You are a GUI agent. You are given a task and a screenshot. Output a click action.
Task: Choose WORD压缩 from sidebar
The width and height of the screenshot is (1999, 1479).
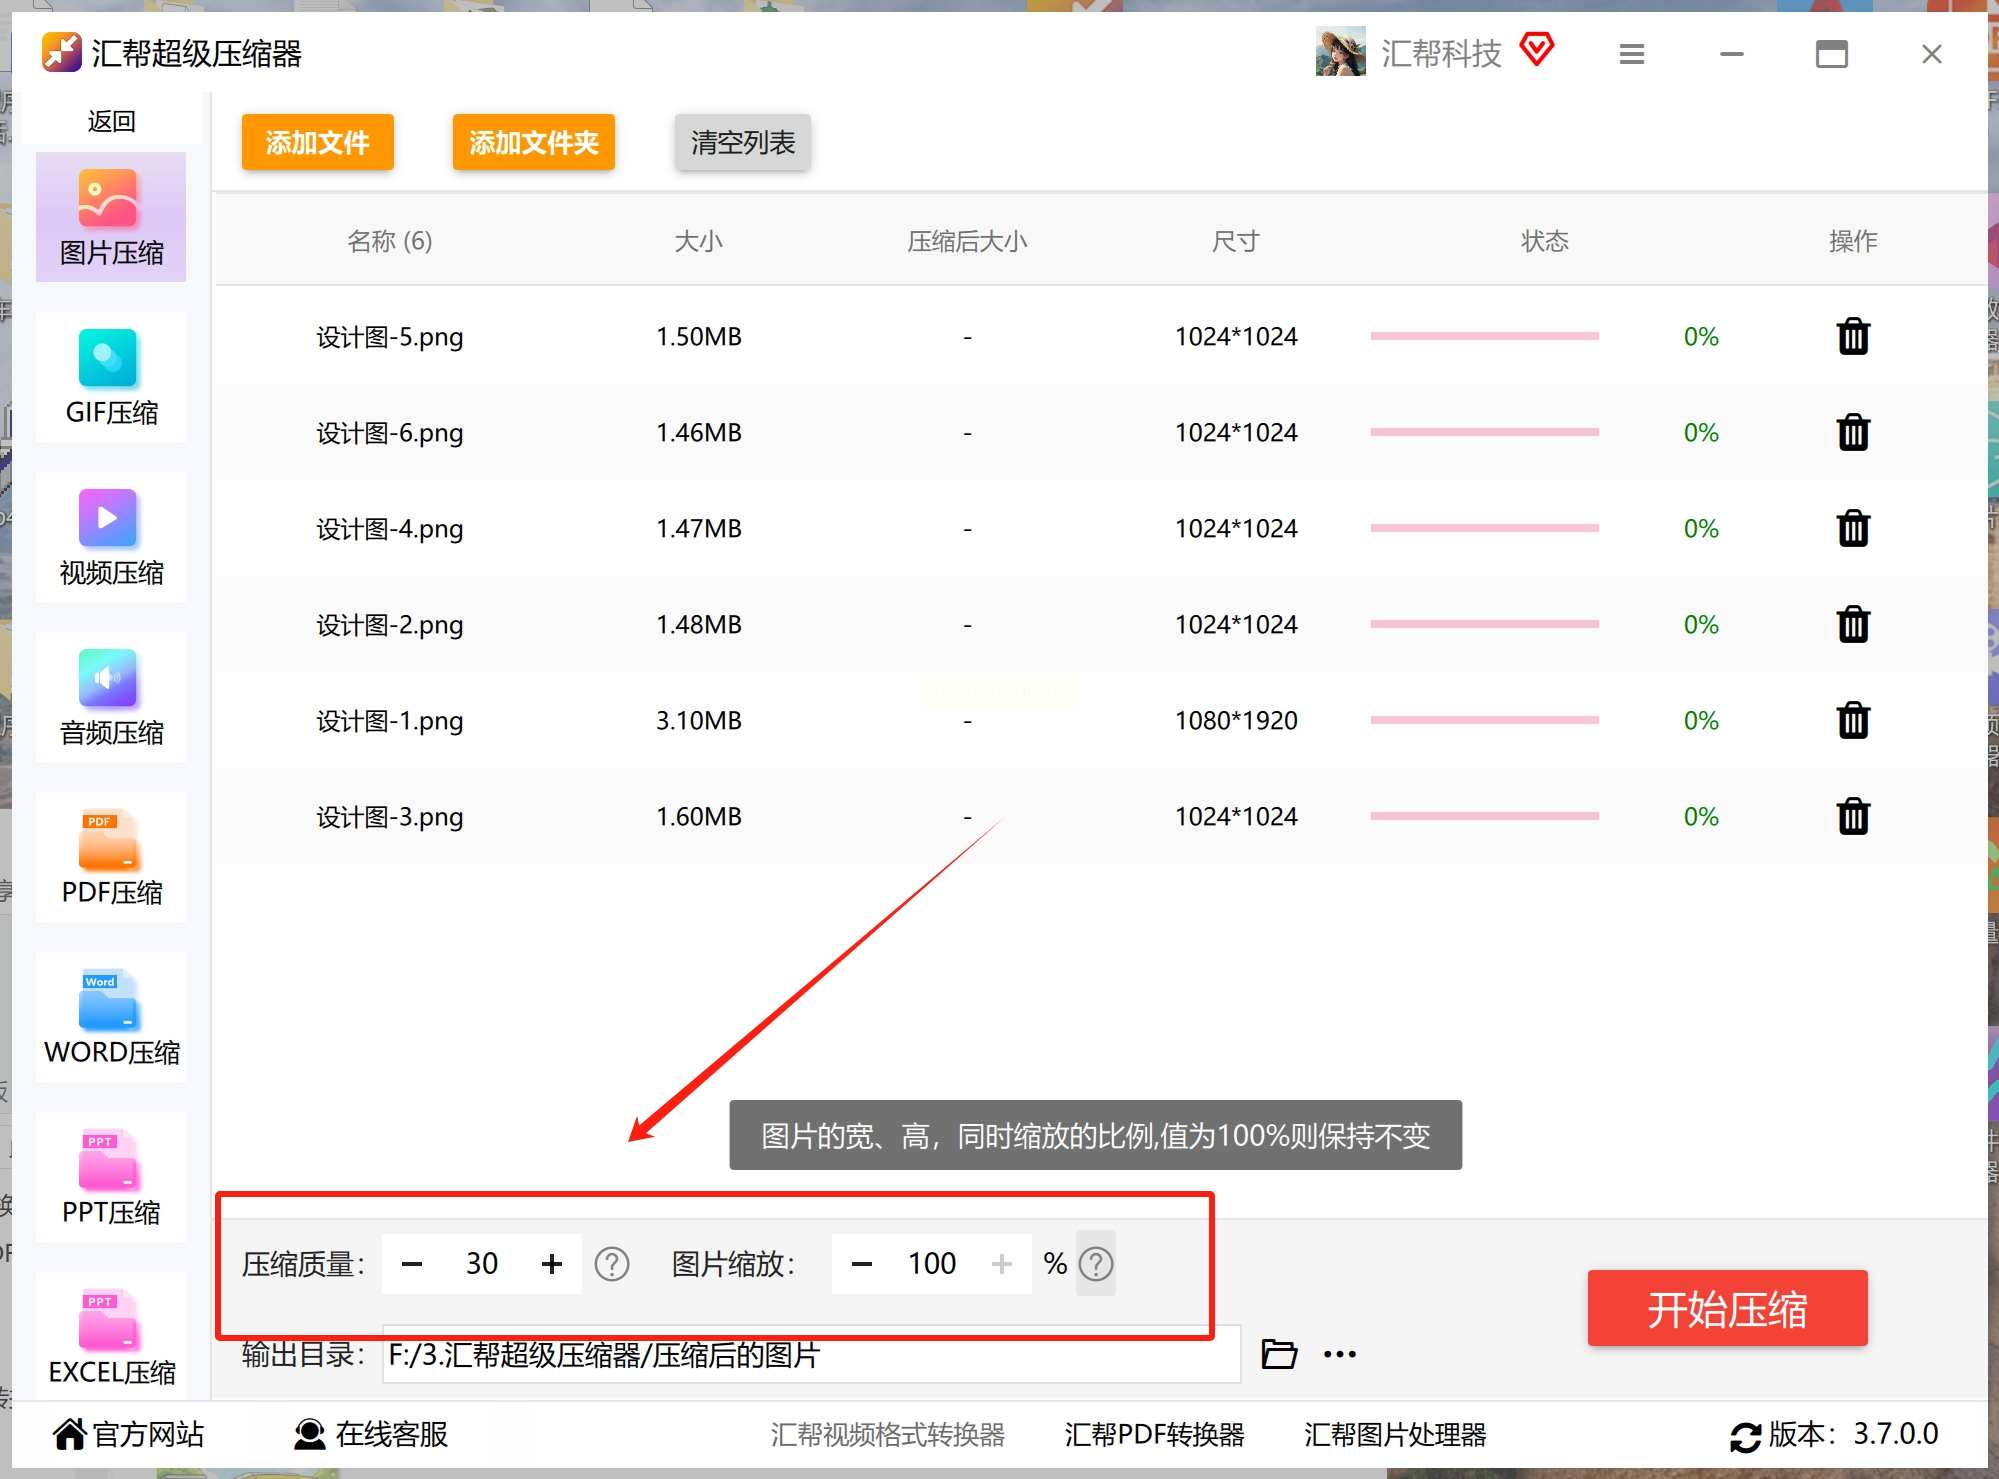pyautogui.click(x=111, y=1018)
